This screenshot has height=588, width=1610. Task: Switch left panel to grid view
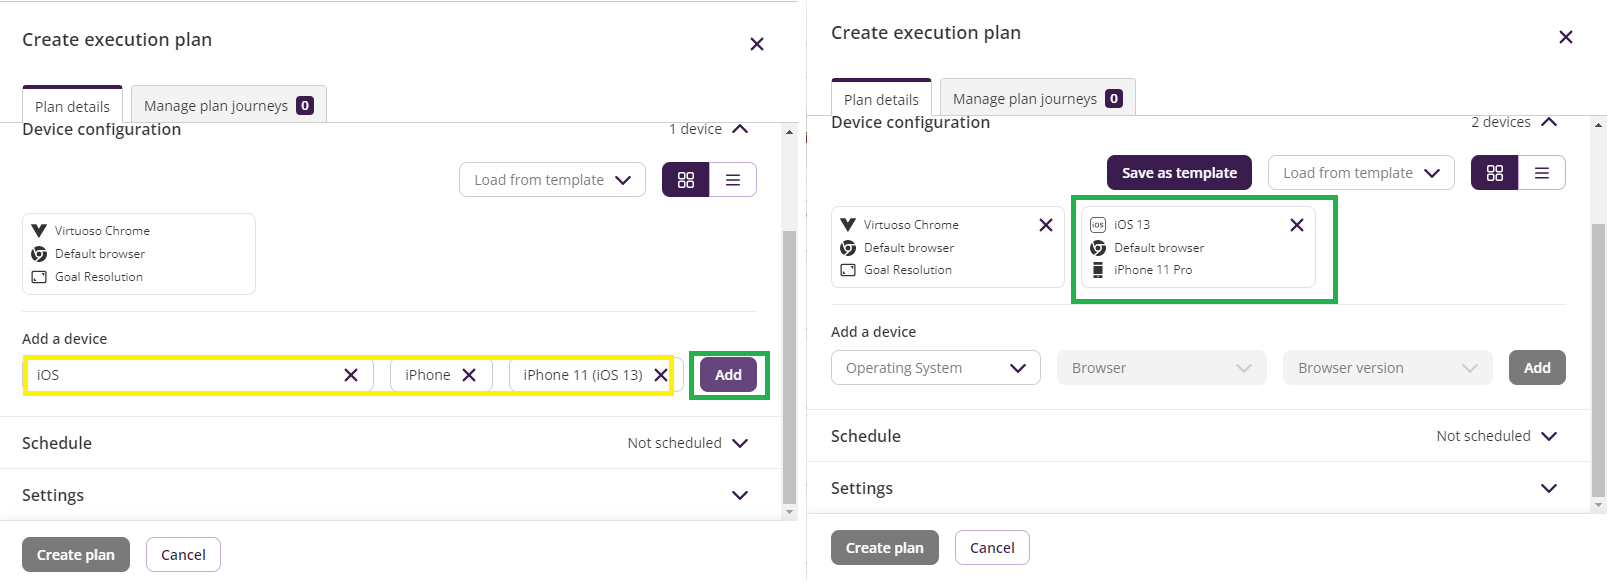(x=685, y=180)
